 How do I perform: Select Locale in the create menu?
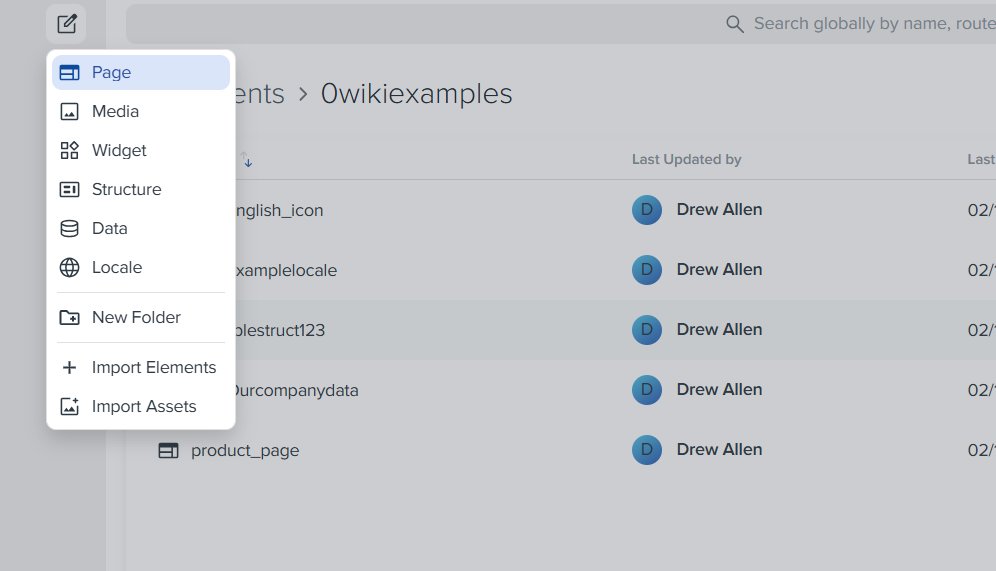(x=141, y=267)
